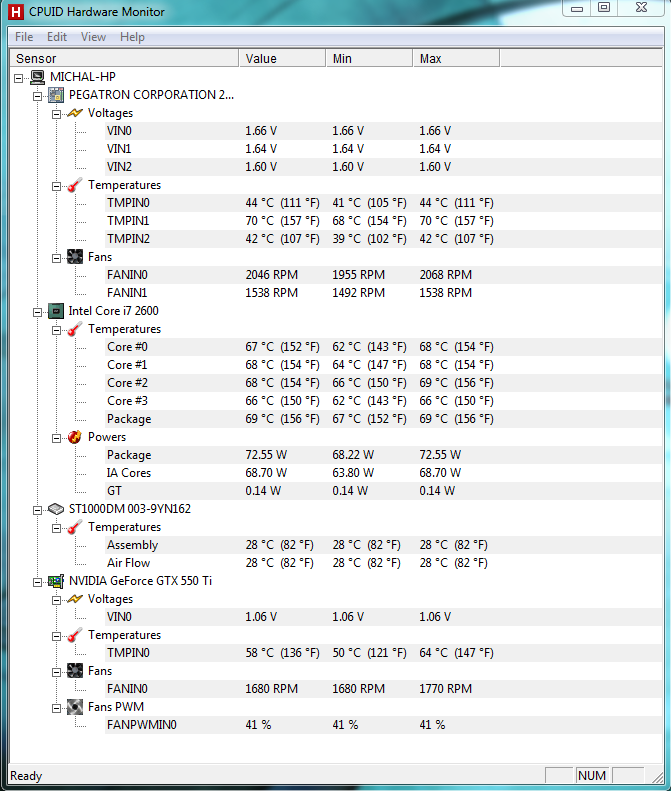Select the FANIN1 row showing 1538 RPM
Image resolution: width=671 pixels, height=791 pixels.
point(383,293)
